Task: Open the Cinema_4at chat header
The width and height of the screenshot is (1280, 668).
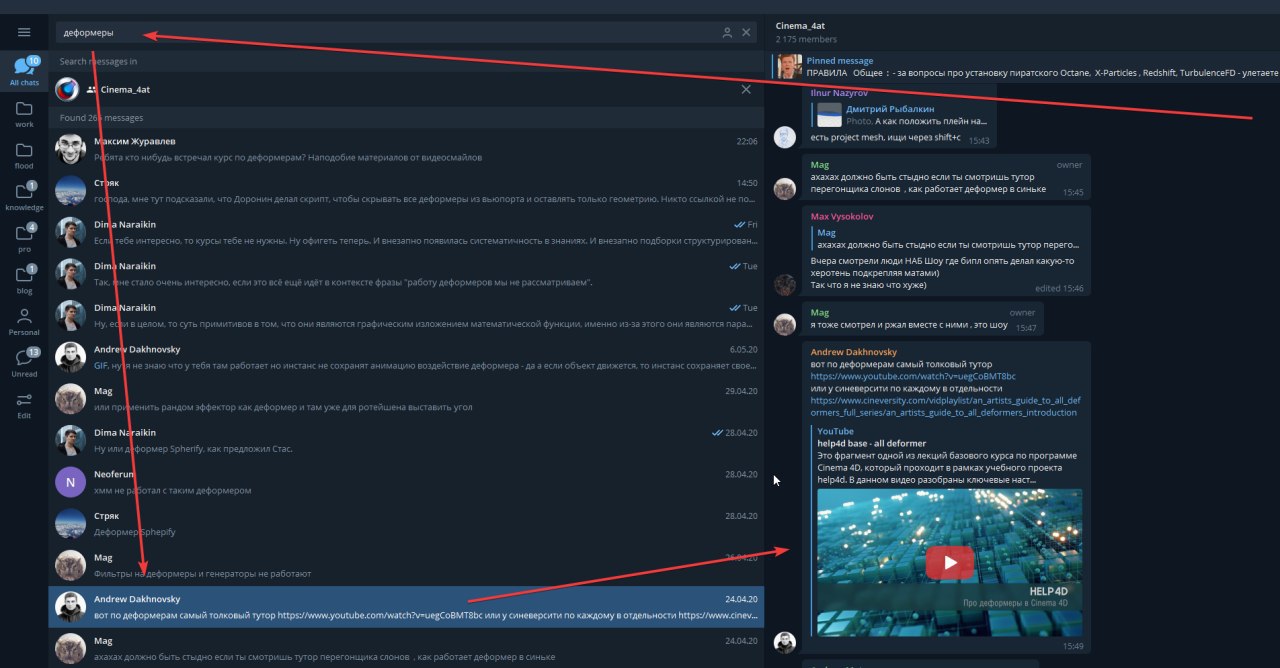Action: [x=1020, y=32]
